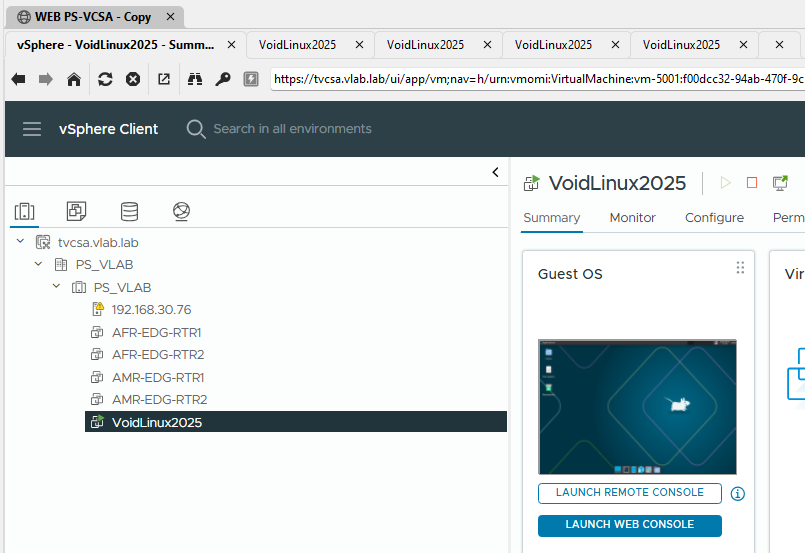Close the vSphere - VoidLinux2025 - Summ... tab
Viewport: 805px width, 553px height.
click(x=232, y=45)
